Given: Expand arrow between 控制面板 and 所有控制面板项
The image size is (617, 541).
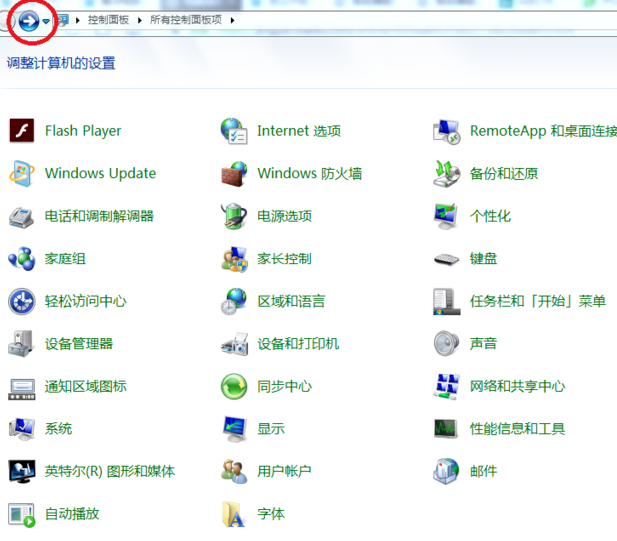Looking at the screenshot, I should click(139, 20).
